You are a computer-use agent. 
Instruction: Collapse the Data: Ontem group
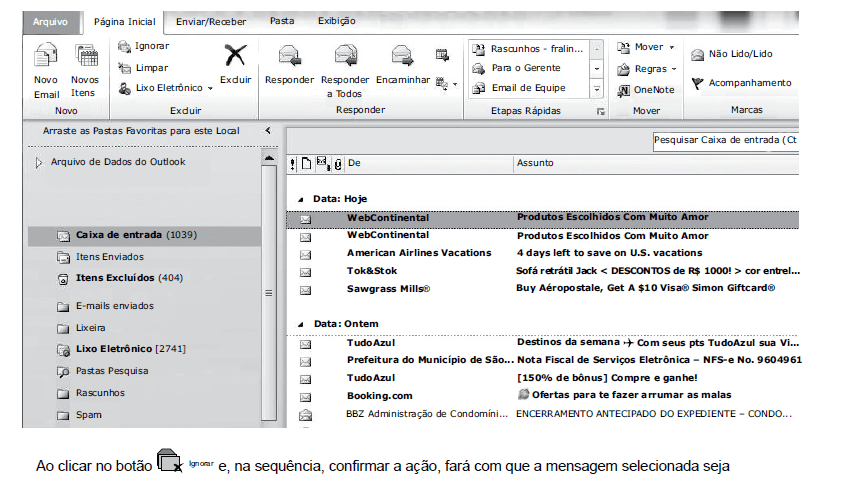[301, 324]
